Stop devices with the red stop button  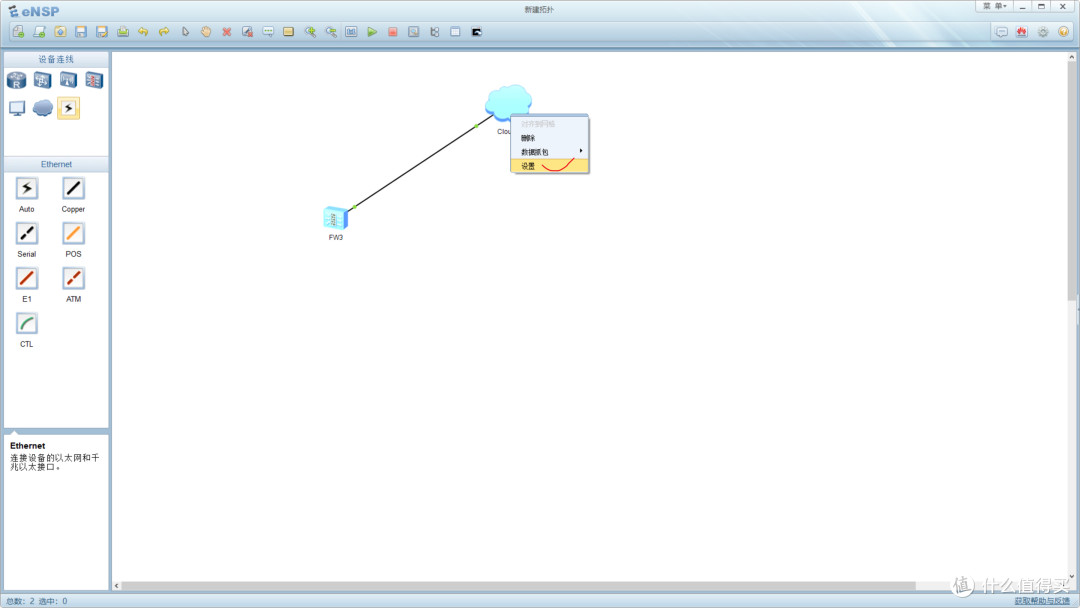(393, 32)
